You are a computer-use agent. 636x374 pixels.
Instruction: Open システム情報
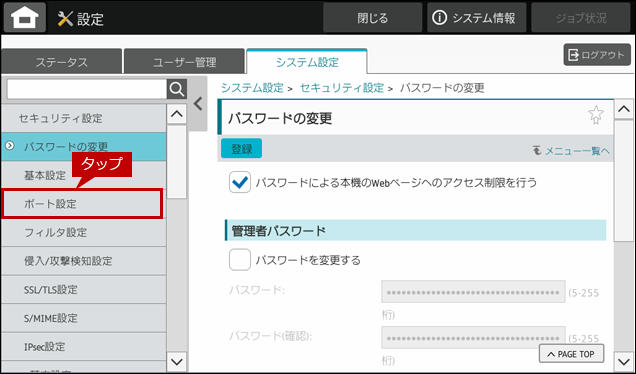click(x=477, y=18)
